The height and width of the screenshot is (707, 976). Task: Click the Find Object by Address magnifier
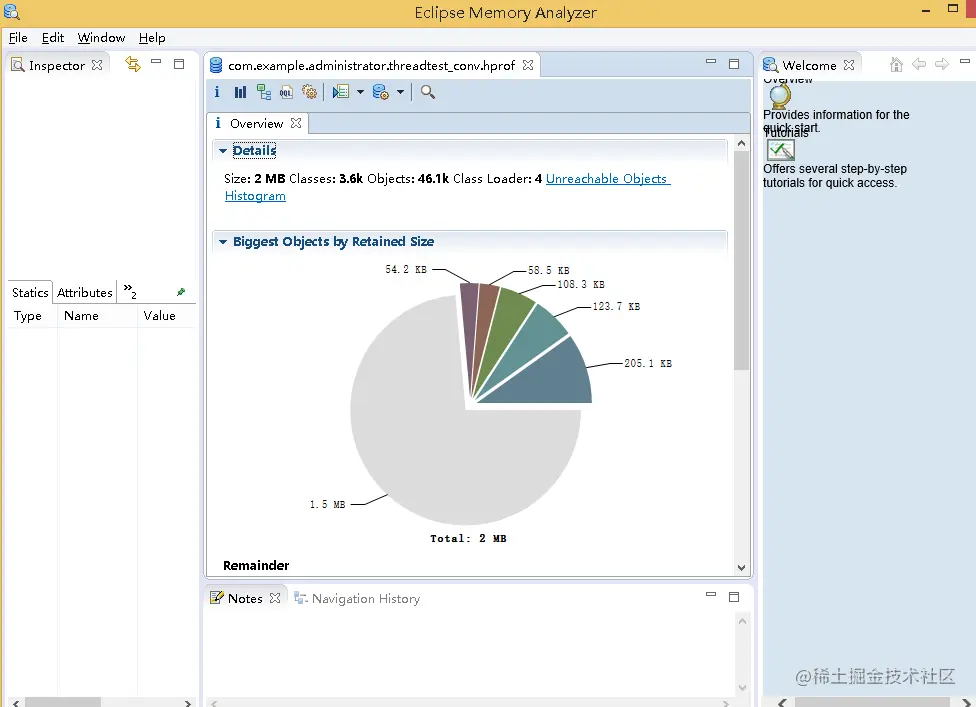pos(427,92)
